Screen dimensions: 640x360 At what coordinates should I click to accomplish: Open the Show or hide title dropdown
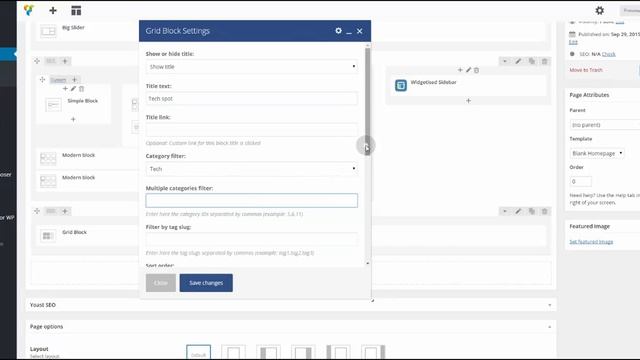pyautogui.click(x=251, y=67)
